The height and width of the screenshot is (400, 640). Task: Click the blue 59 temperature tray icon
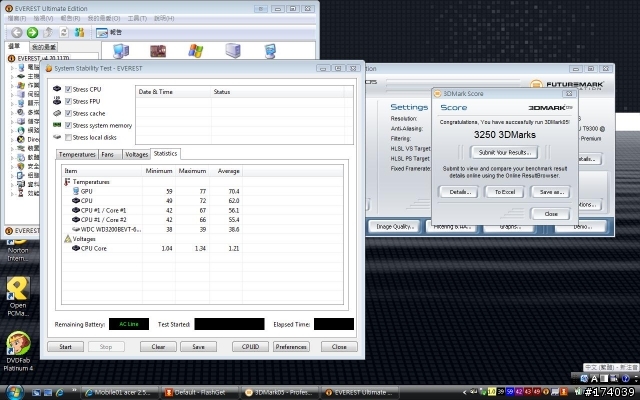pyautogui.click(x=510, y=392)
